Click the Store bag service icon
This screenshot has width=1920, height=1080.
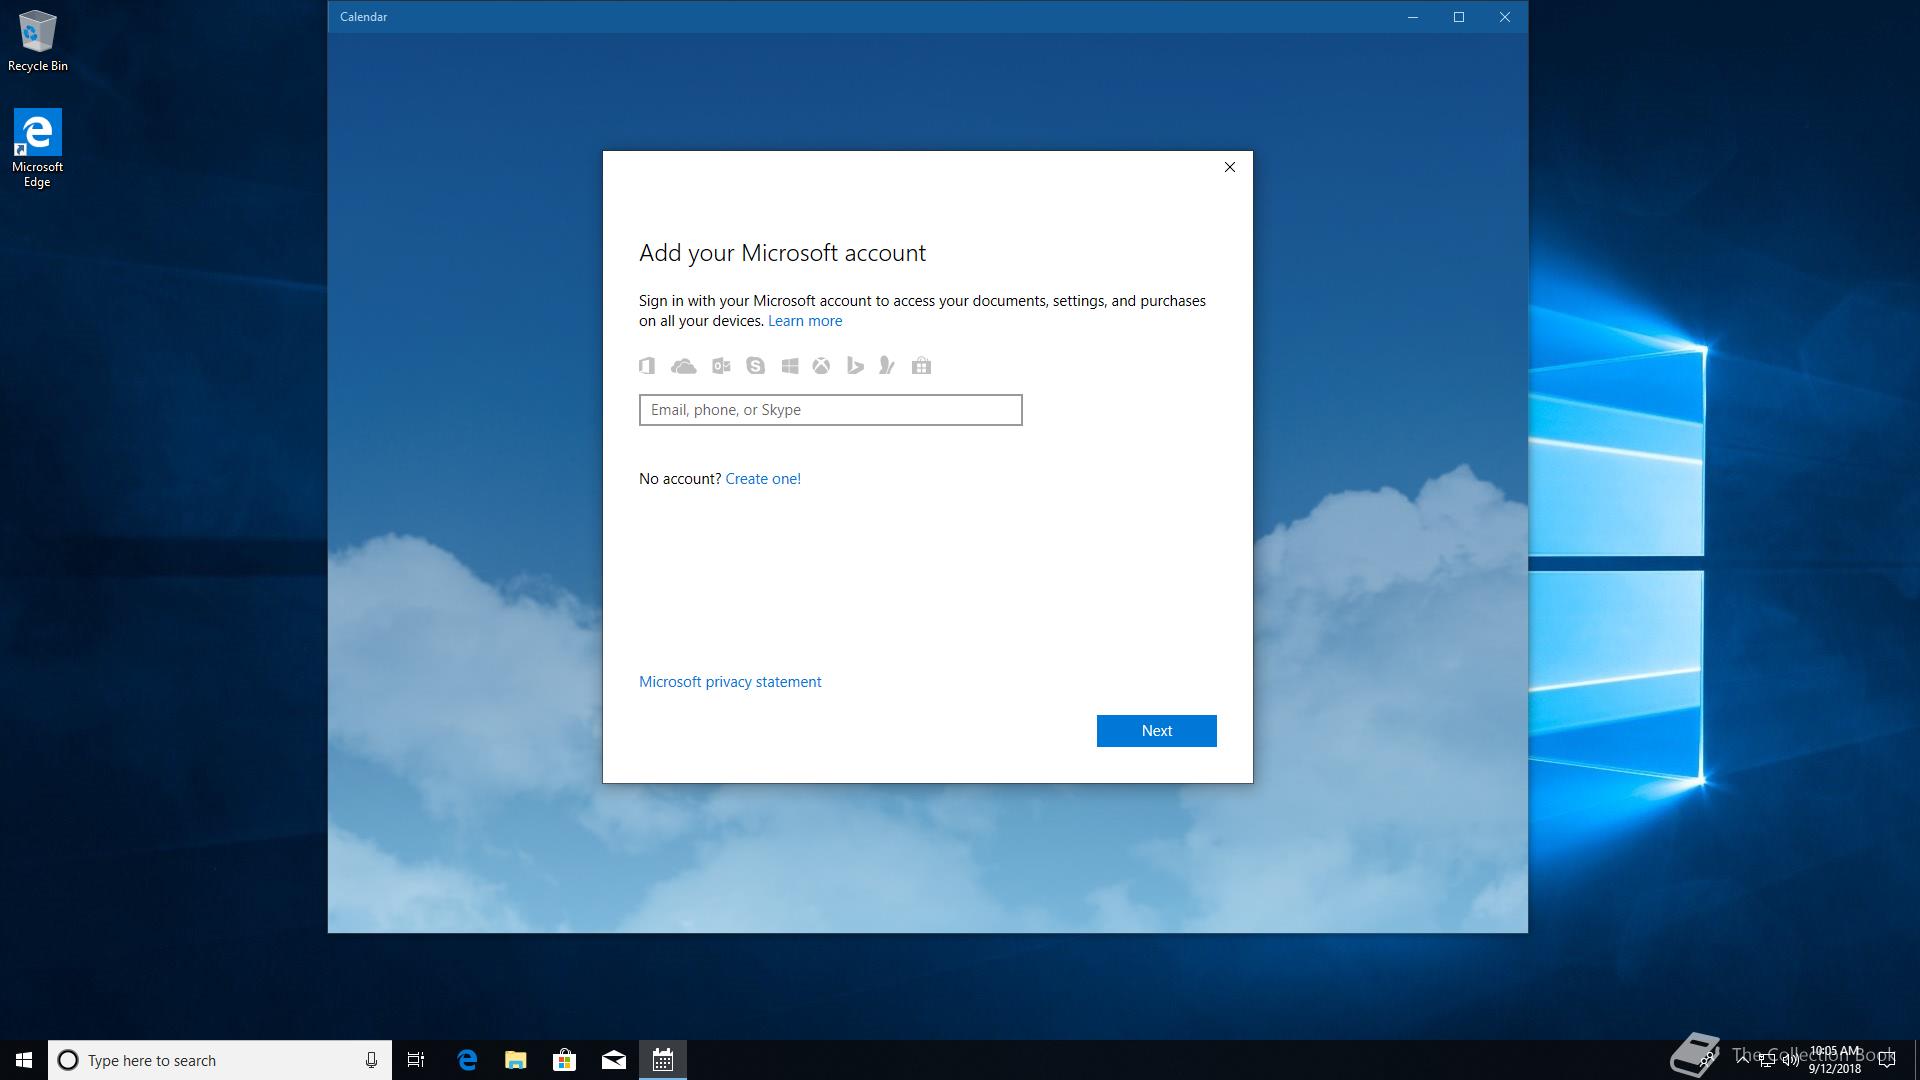[922, 366]
